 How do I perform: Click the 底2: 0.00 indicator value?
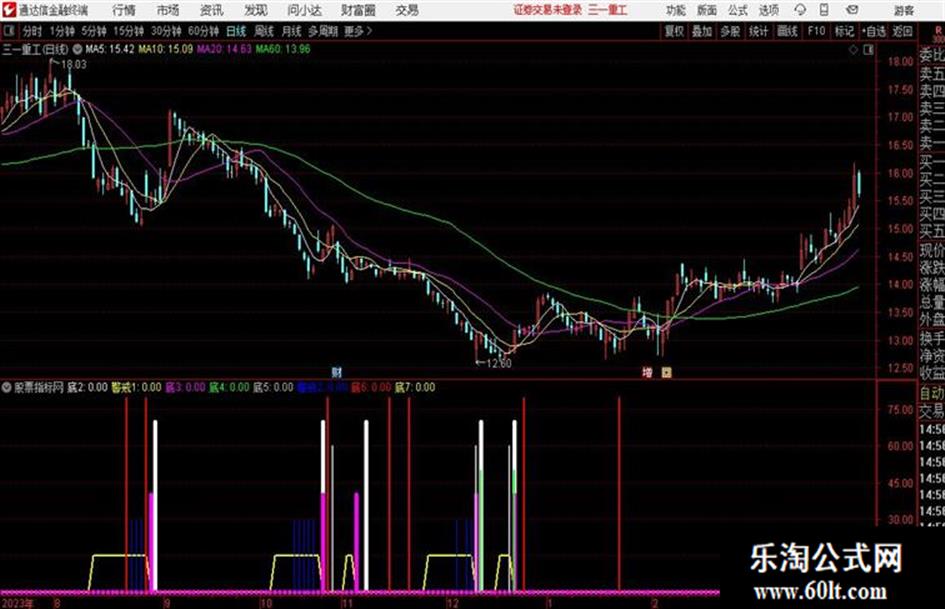[87, 388]
